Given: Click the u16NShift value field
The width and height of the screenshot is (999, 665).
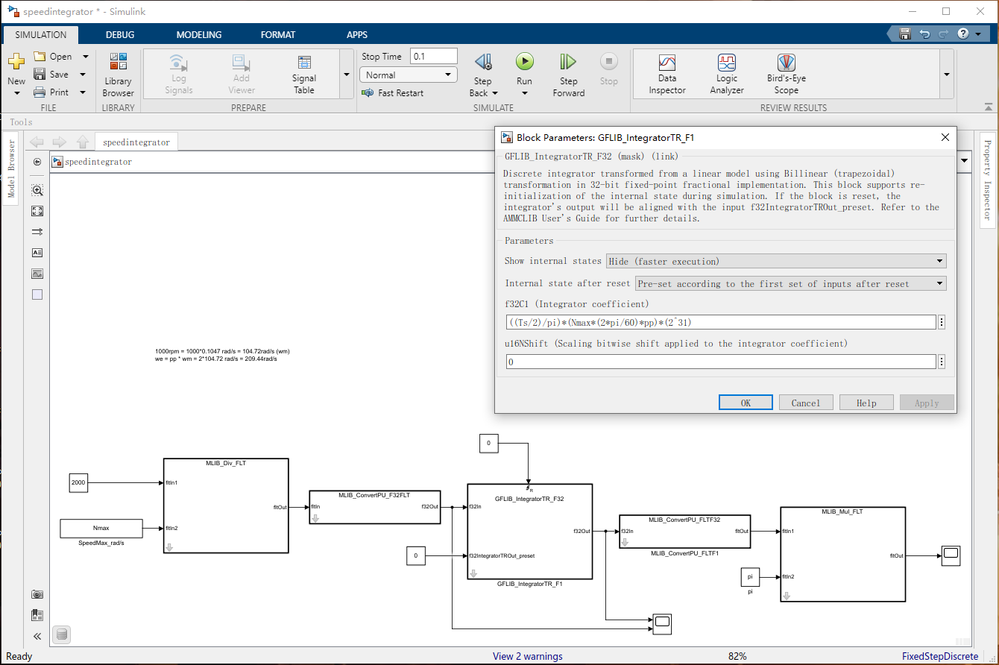Looking at the screenshot, I should (721, 362).
